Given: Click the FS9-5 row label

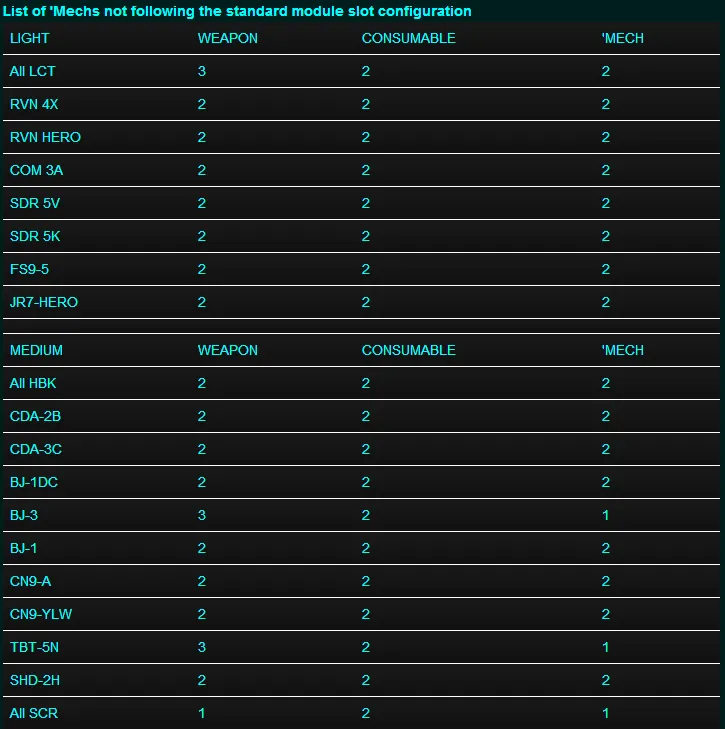Looking at the screenshot, I should point(29,269).
